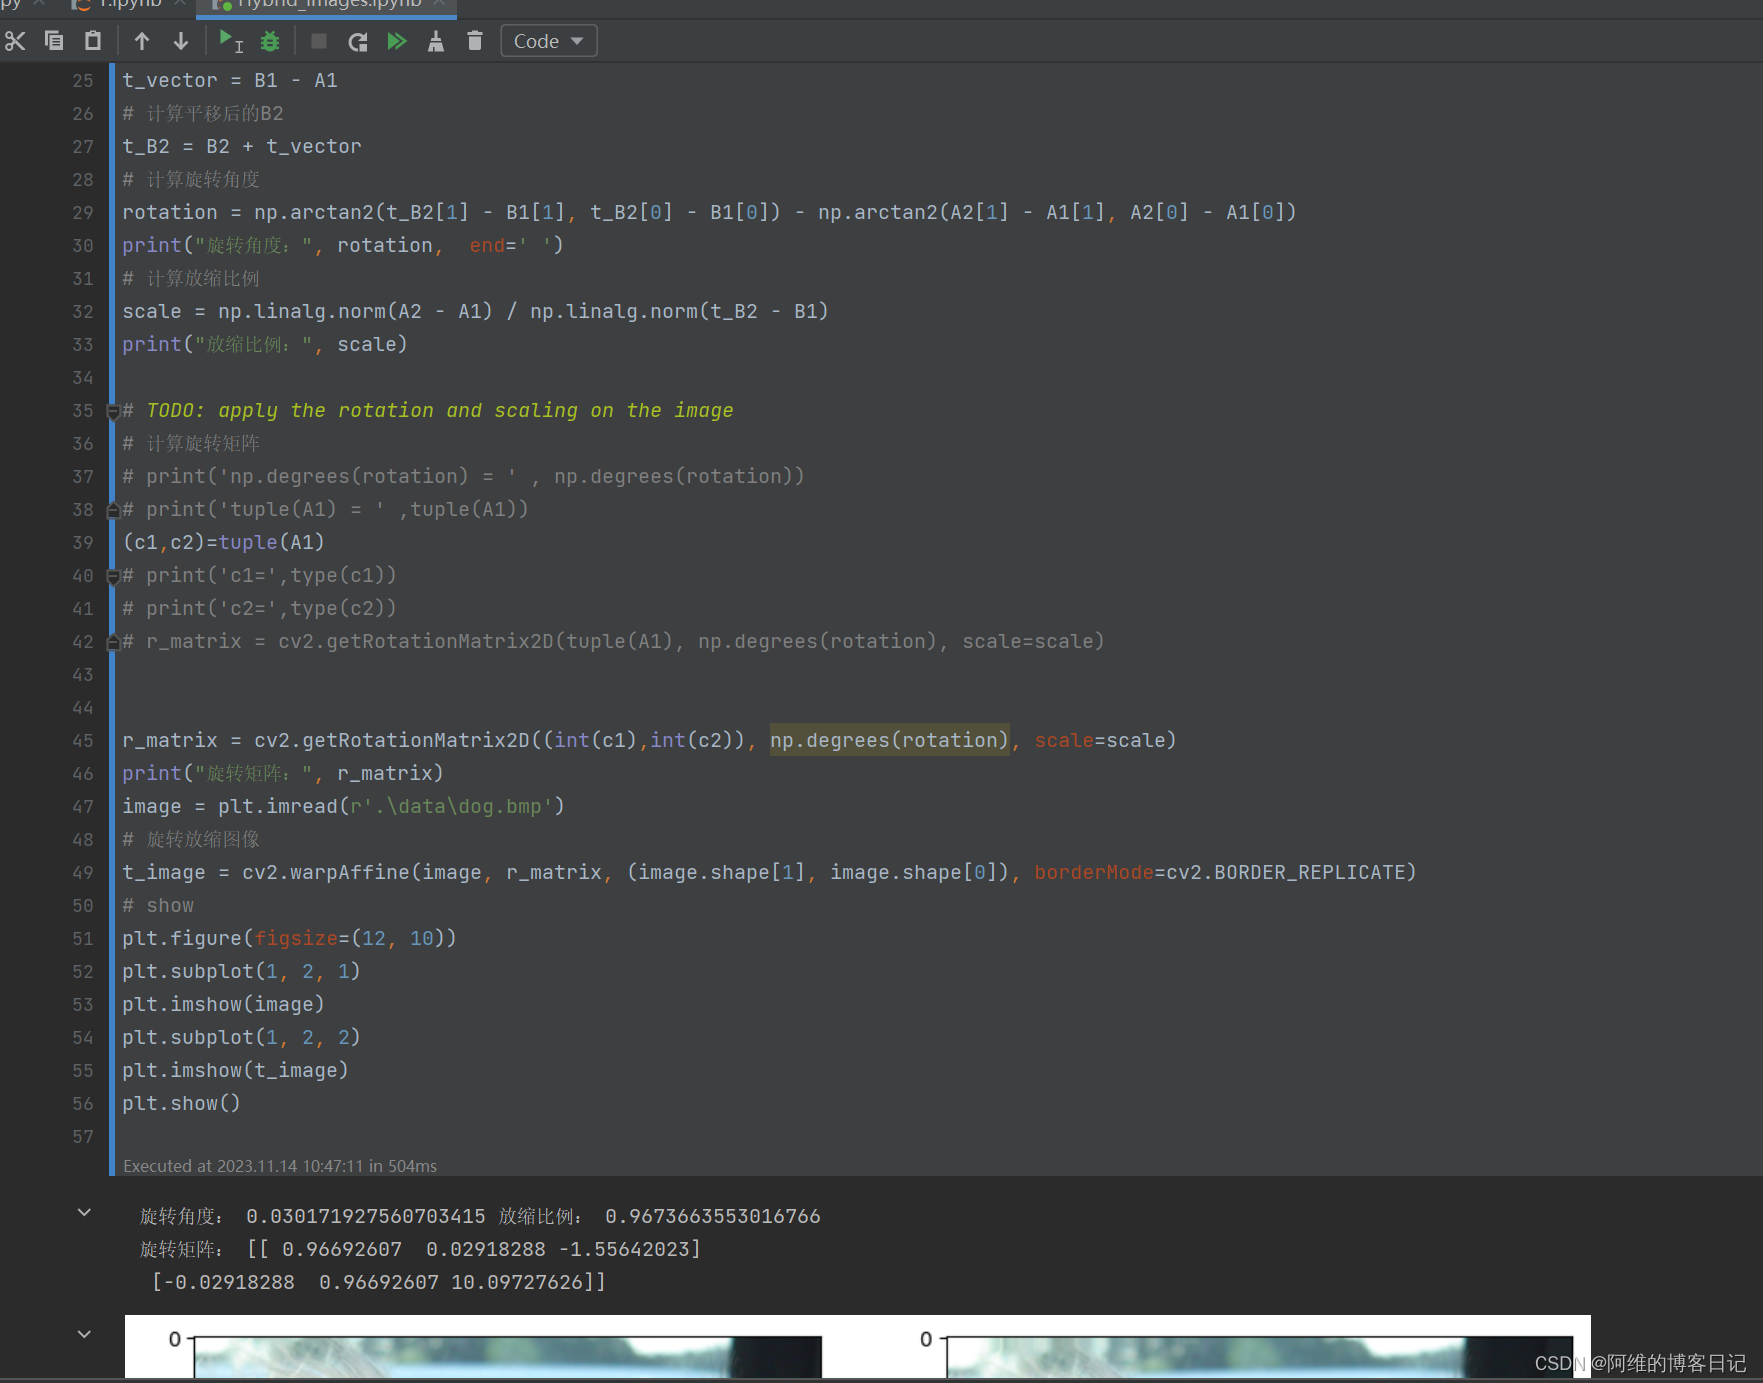Viewport: 1763px width, 1383px height.
Task: Collapse the plot output section
Action: click(84, 1334)
